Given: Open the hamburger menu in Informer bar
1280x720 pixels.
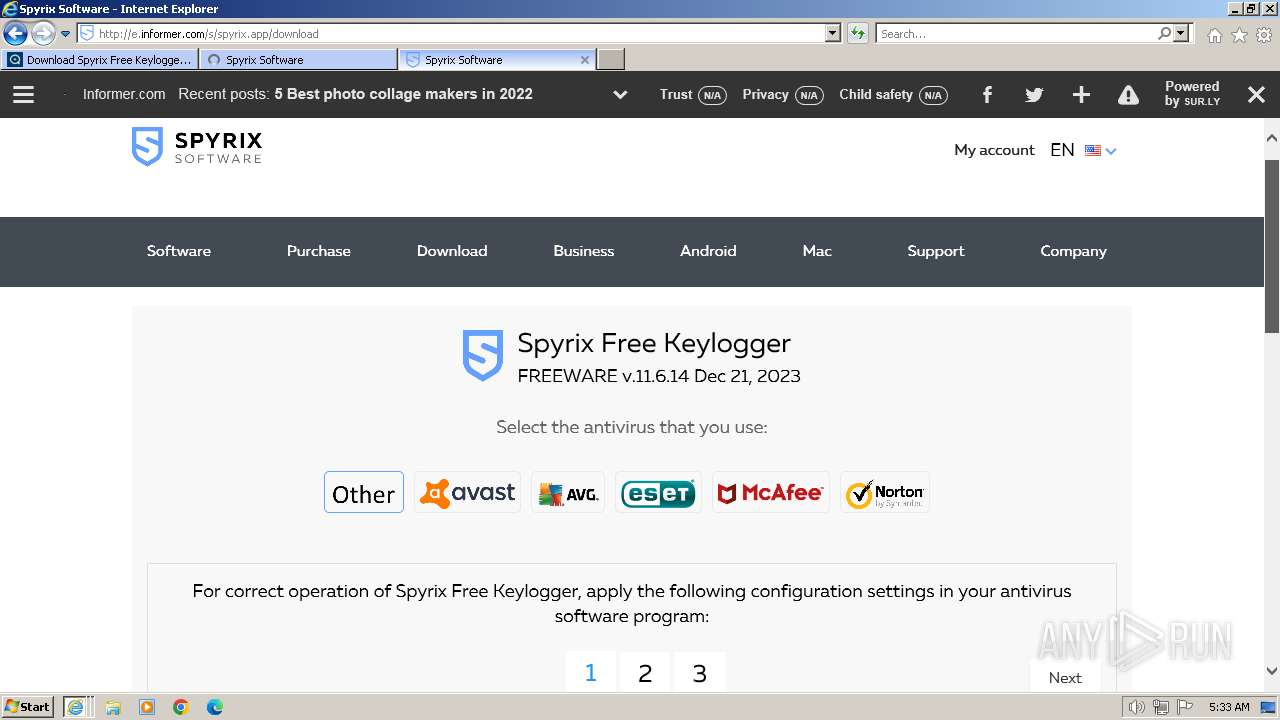Looking at the screenshot, I should click(x=23, y=94).
